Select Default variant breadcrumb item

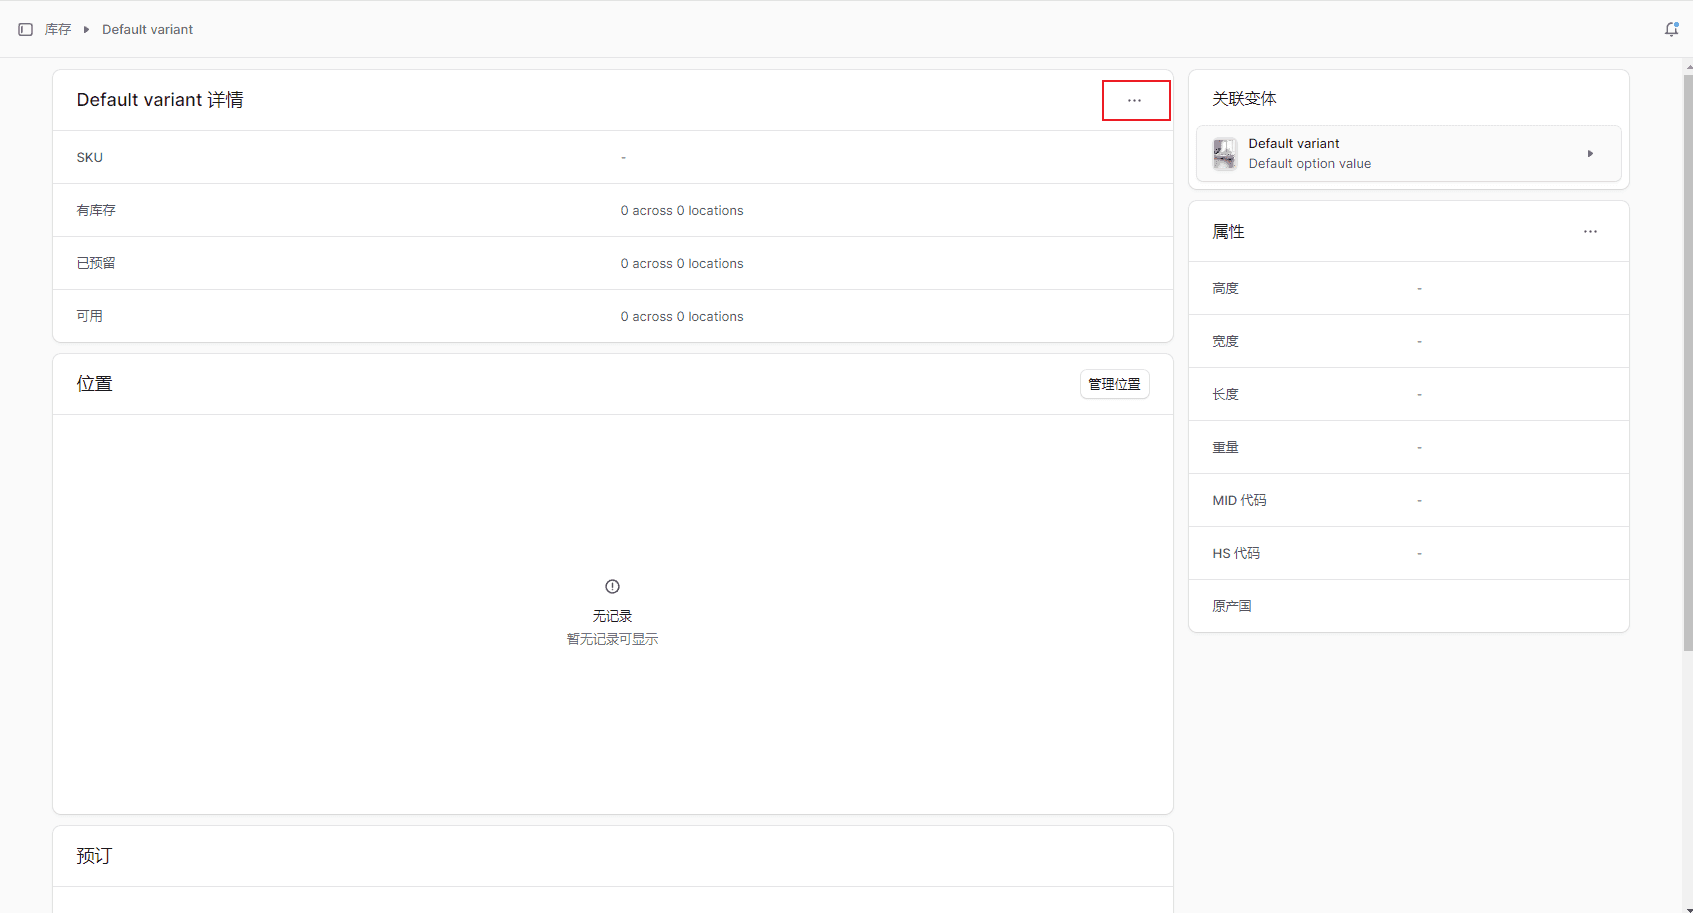[x=148, y=30]
